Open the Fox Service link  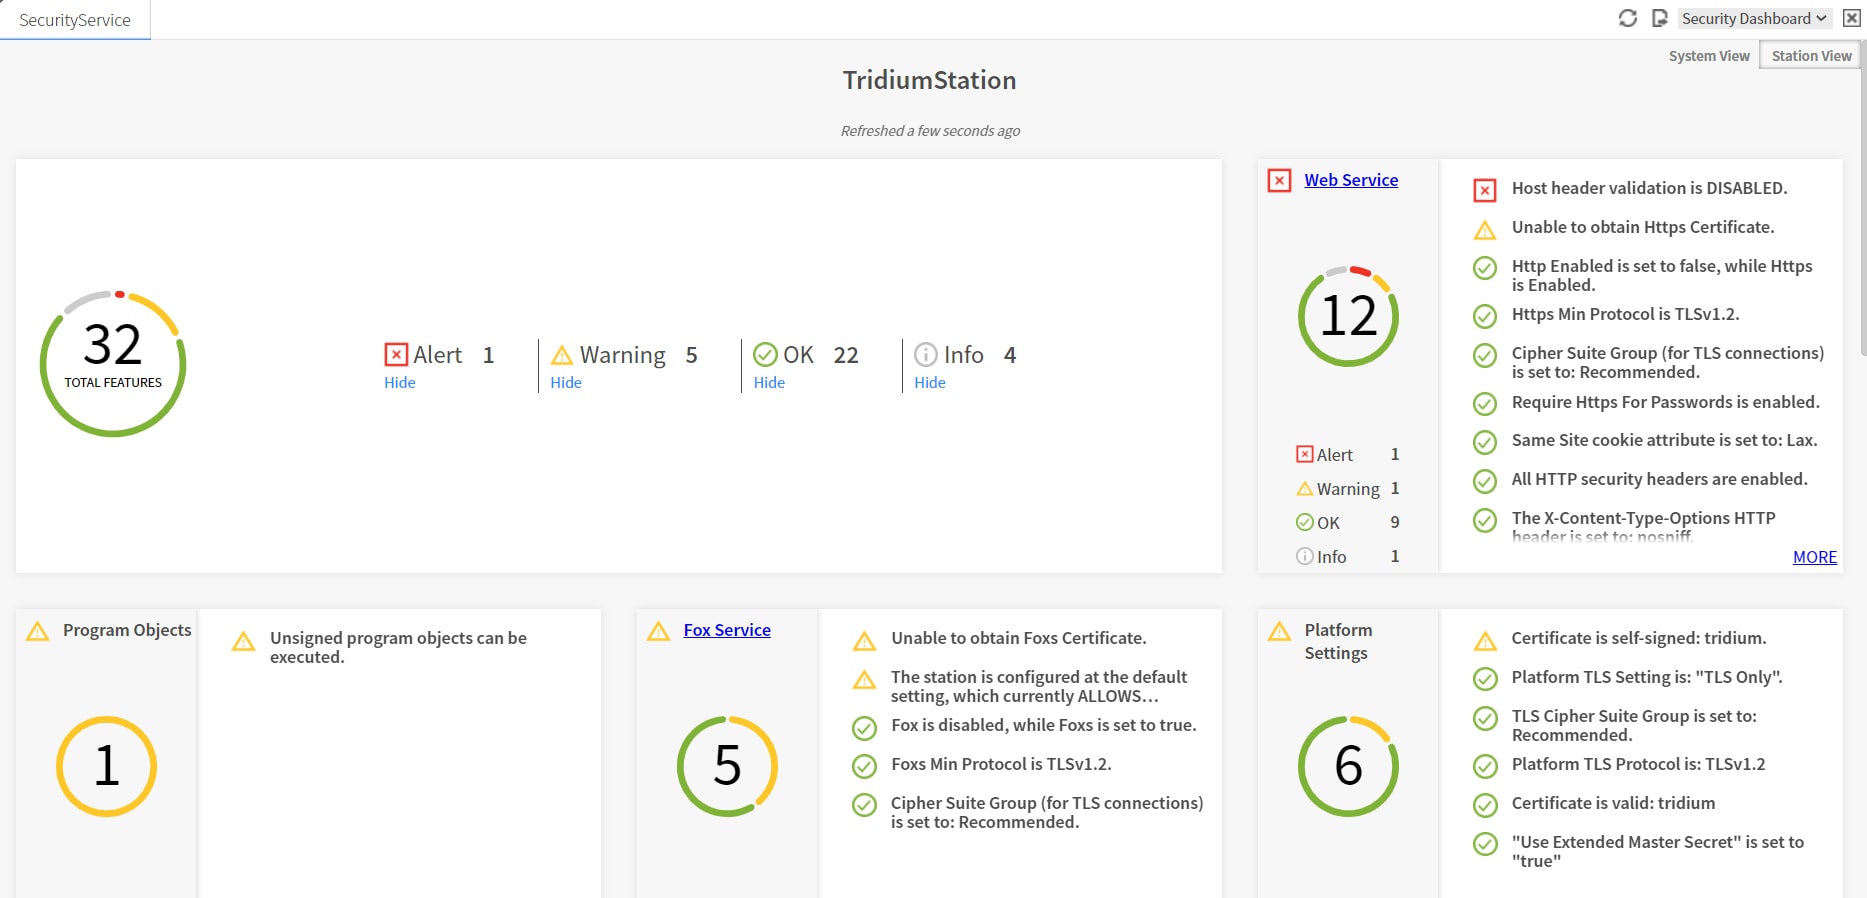tap(727, 630)
